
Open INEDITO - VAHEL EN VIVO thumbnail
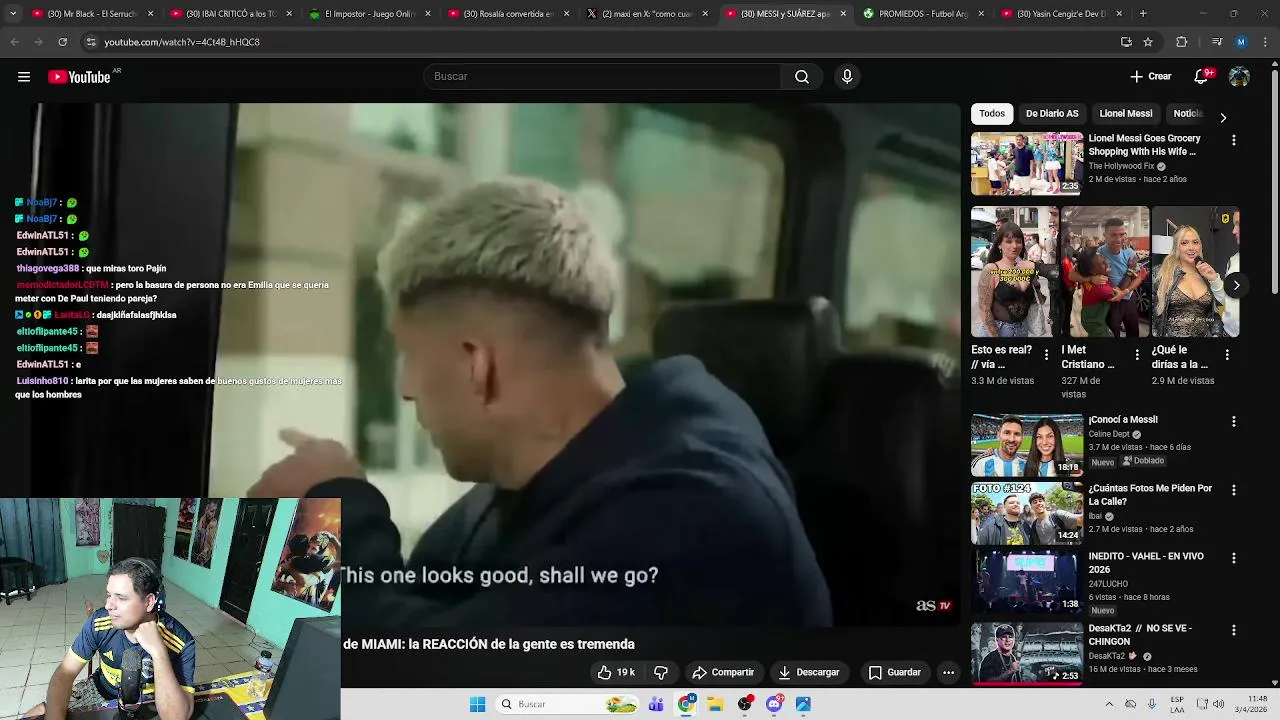(x=1027, y=581)
